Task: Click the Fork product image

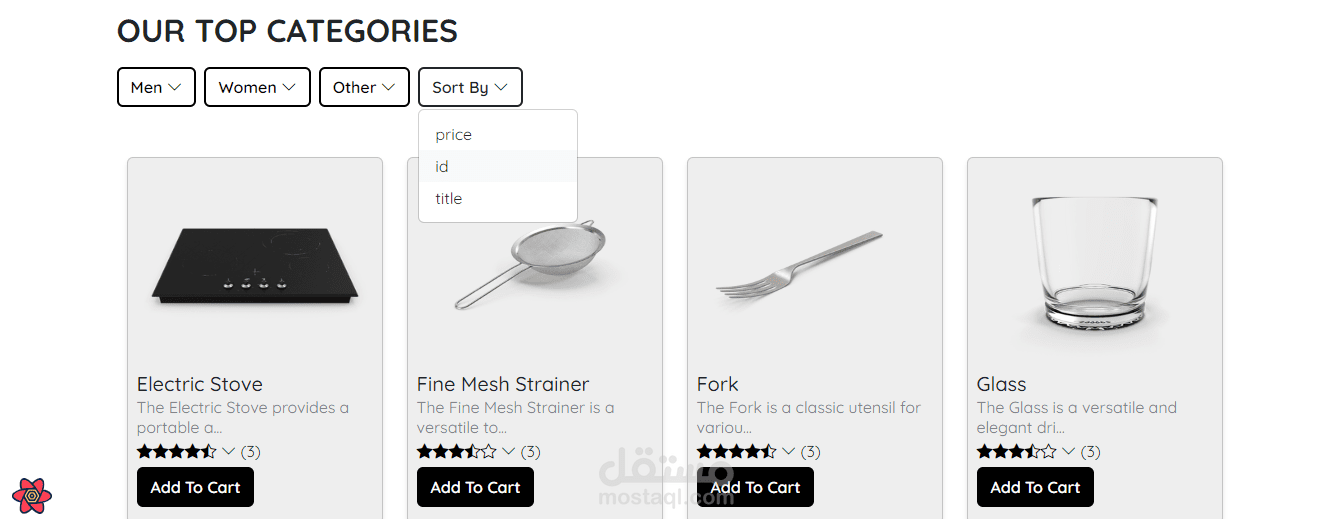Action: [x=800, y=265]
